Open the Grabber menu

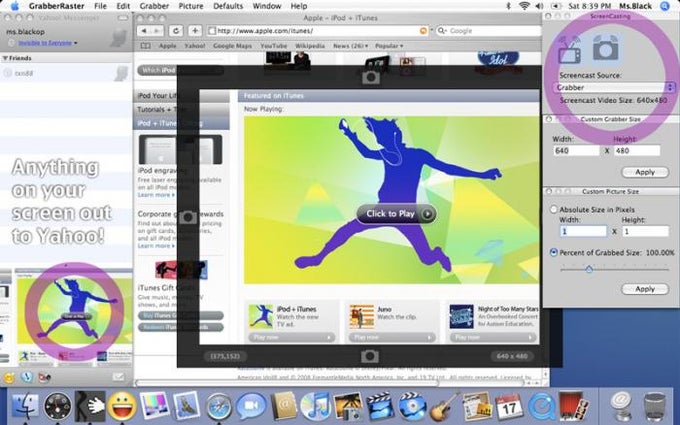tap(154, 6)
